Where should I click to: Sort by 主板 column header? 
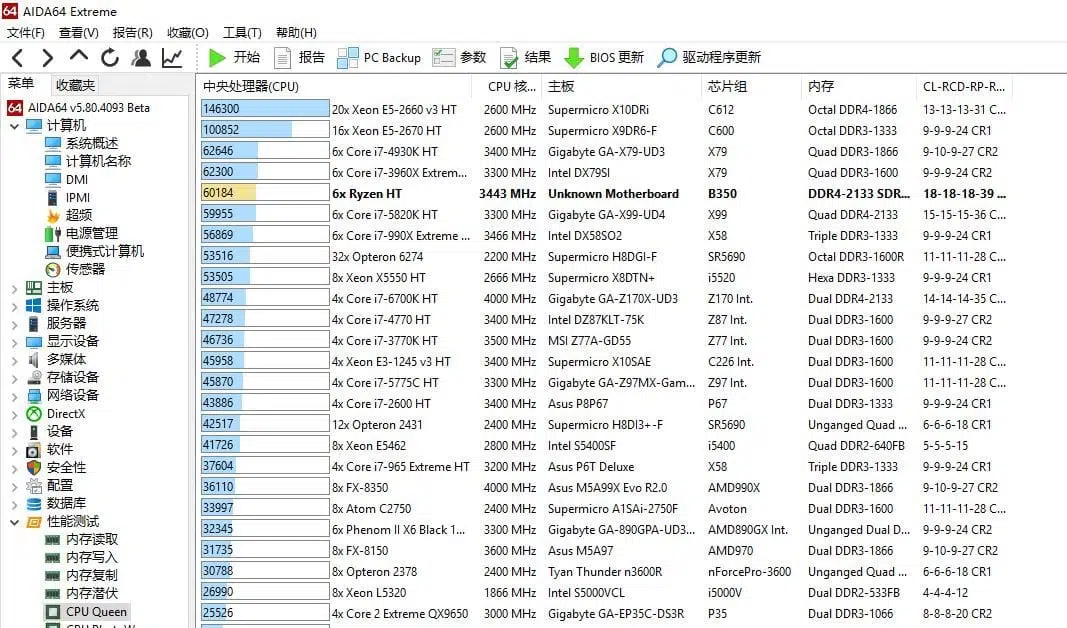[621, 86]
